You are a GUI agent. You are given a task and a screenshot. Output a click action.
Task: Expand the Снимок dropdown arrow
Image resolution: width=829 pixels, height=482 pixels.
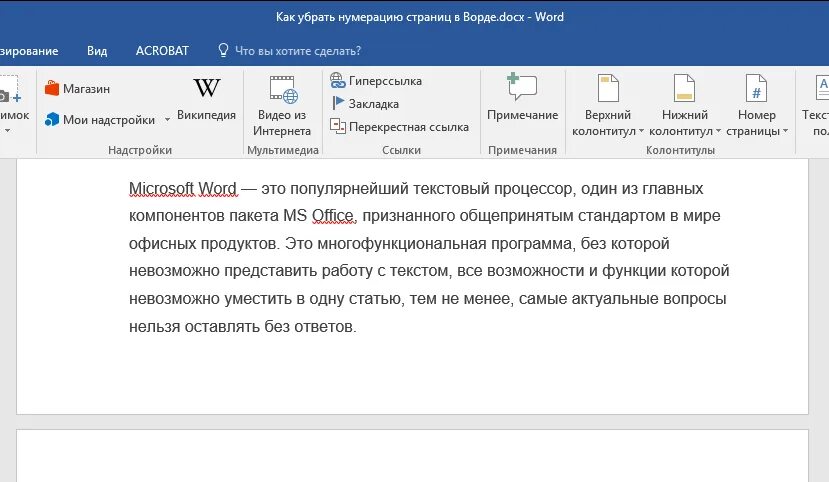coord(7,130)
